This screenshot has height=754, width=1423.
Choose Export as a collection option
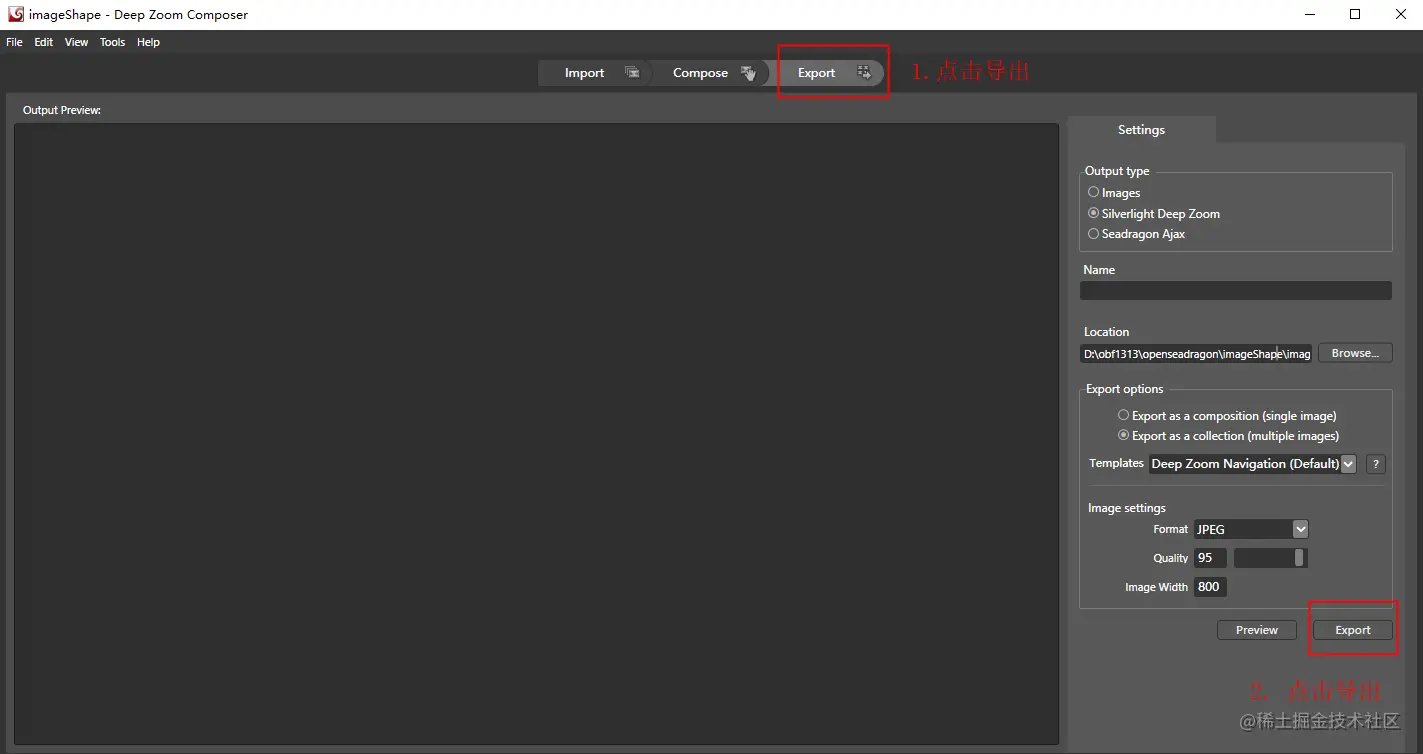1228,436
